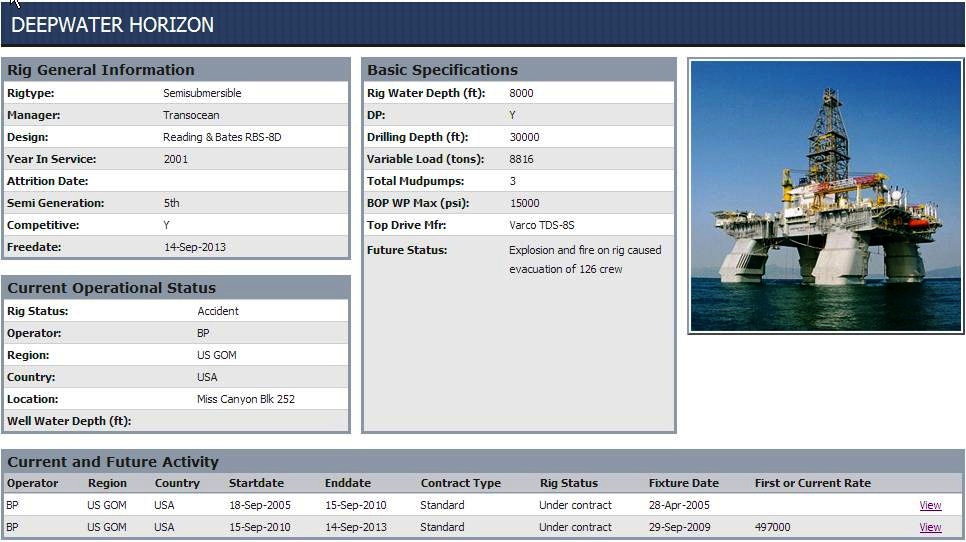Viewport: 966px width, 542px height.
Task: Select the Current and Future Activity header
Action: coord(113,462)
